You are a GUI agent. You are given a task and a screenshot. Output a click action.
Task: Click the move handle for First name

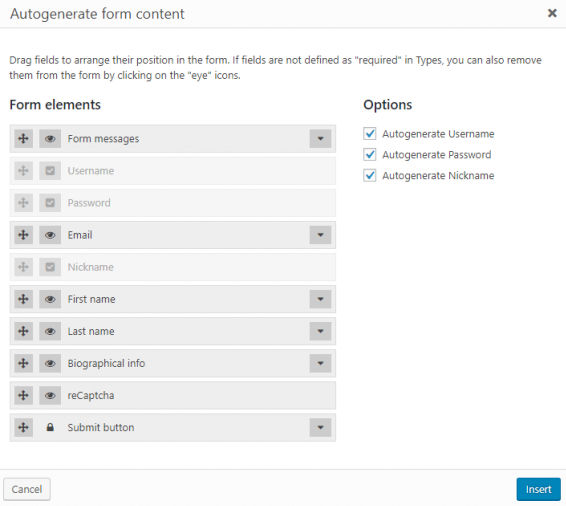[23, 299]
